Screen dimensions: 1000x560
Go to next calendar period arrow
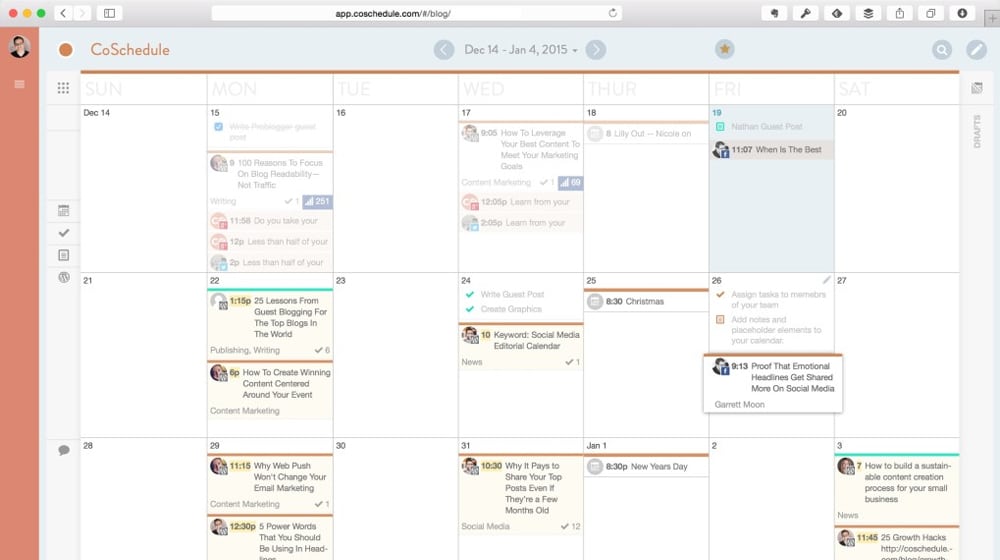596,50
